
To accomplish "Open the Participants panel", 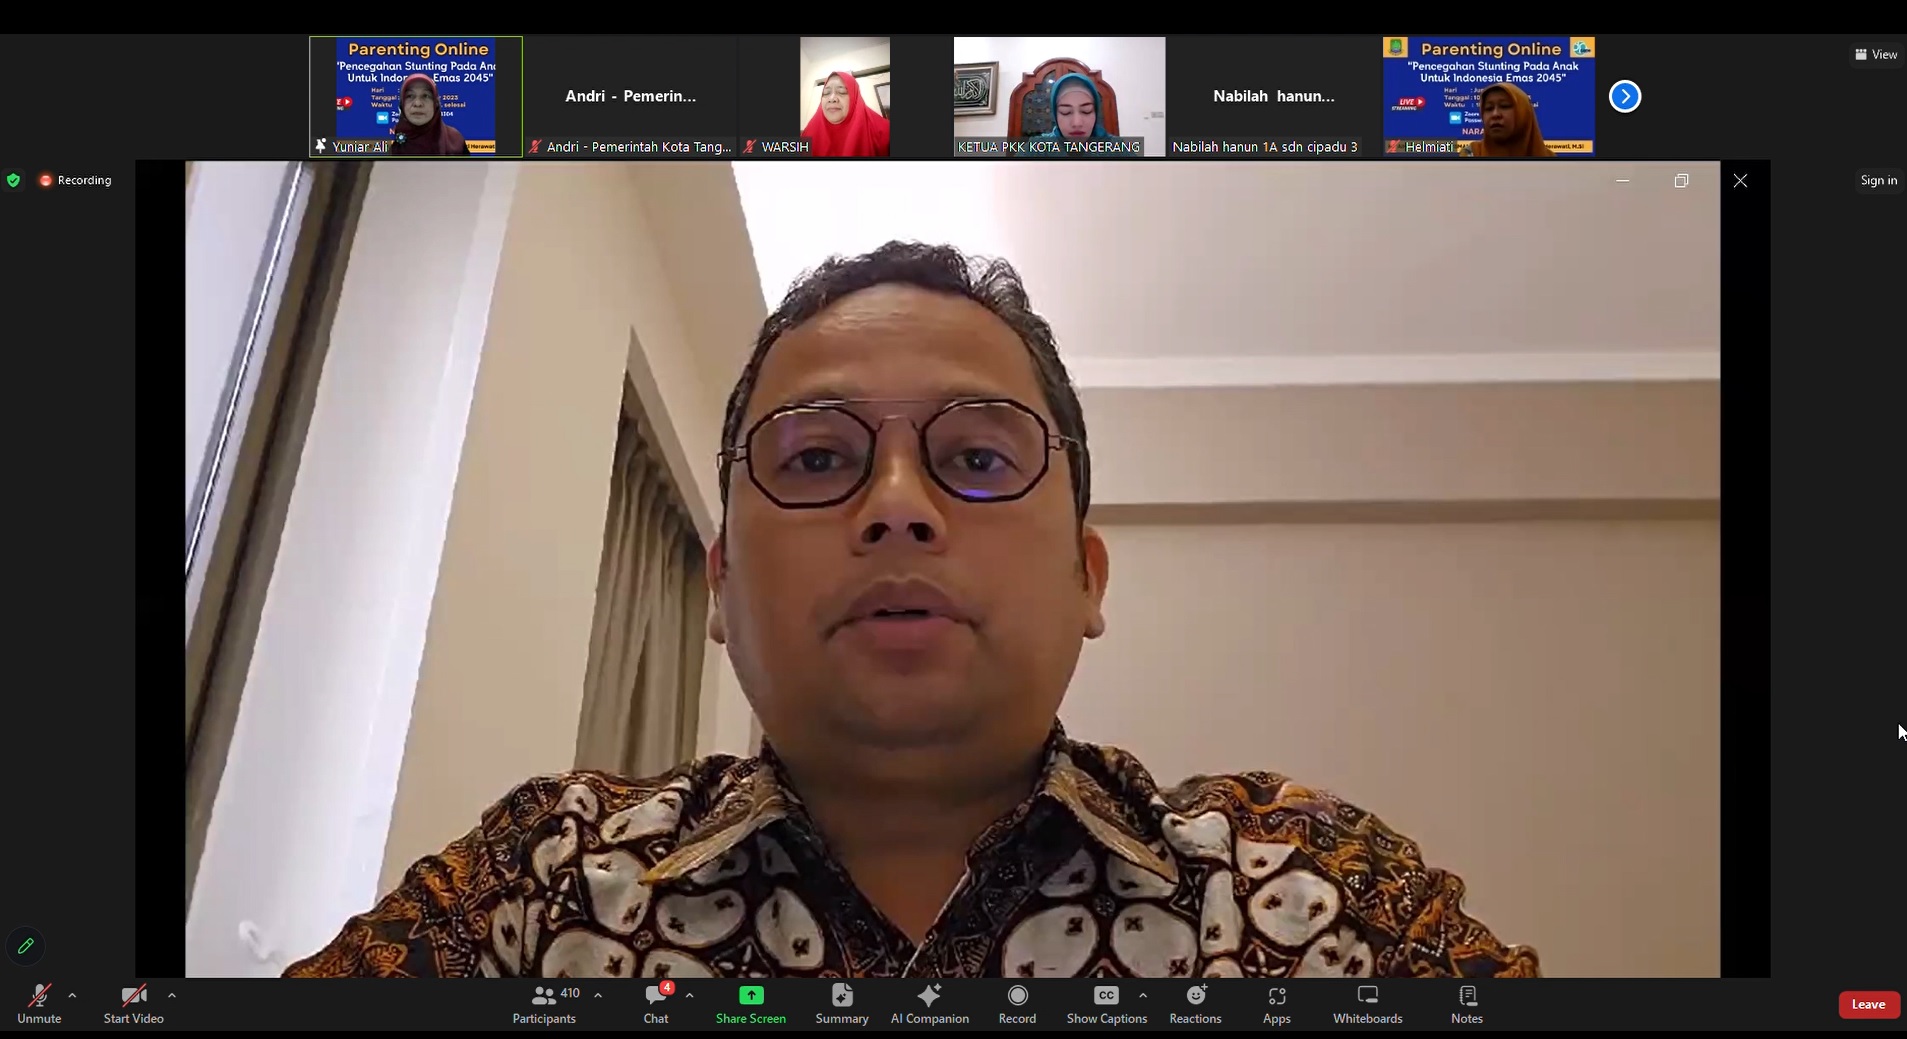I will click(x=545, y=1004).
